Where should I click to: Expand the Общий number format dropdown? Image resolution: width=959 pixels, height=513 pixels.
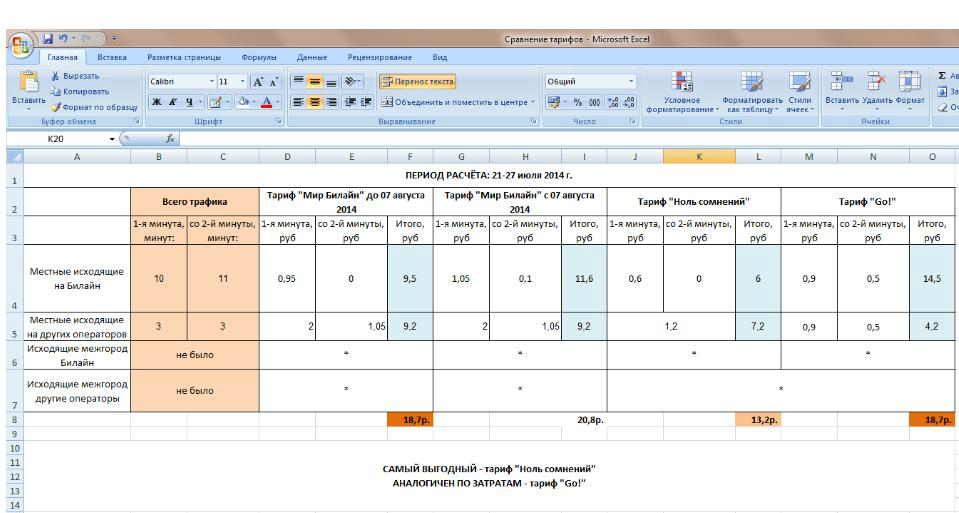632,81
